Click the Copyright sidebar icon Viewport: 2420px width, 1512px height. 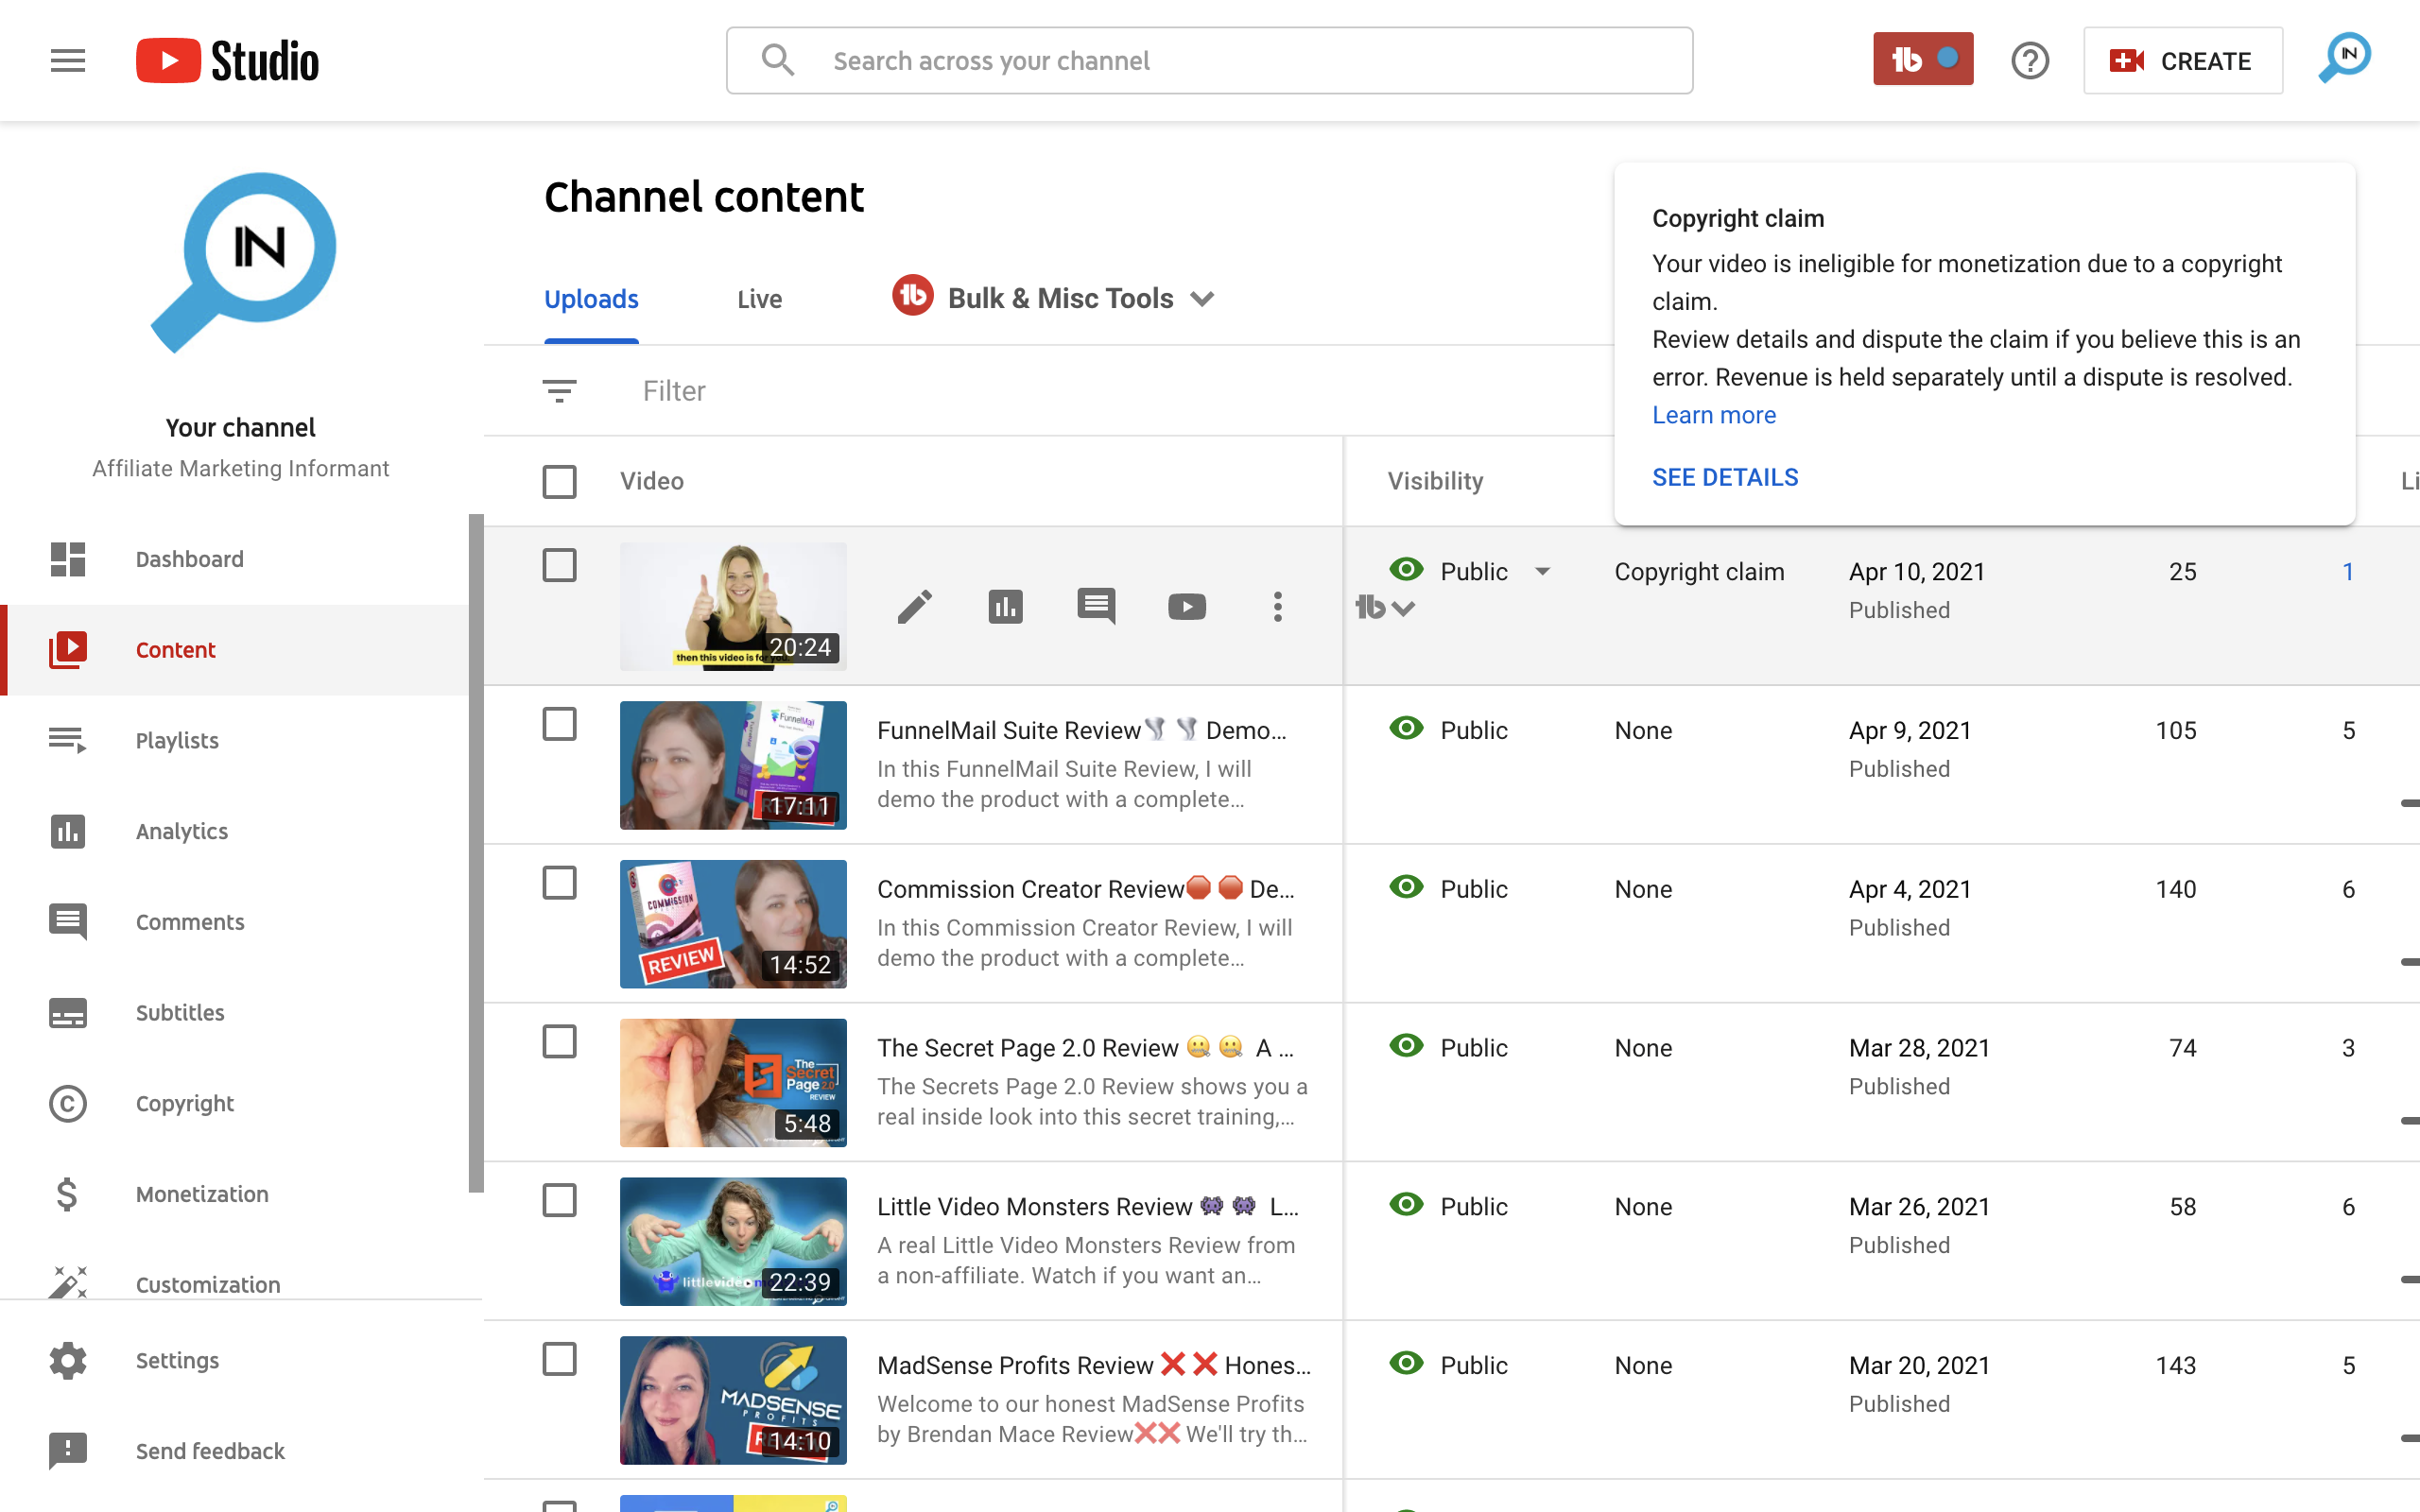click(67, 1103)
